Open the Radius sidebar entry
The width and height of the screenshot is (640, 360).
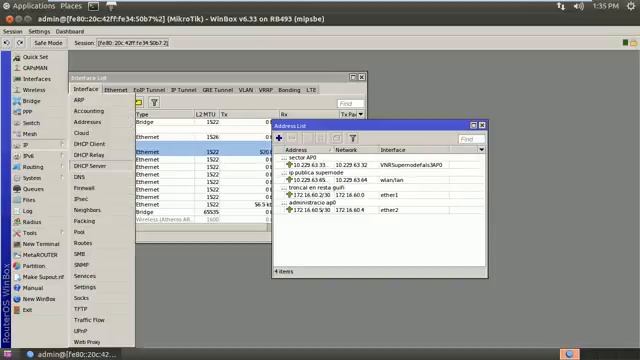pos(32,222)
